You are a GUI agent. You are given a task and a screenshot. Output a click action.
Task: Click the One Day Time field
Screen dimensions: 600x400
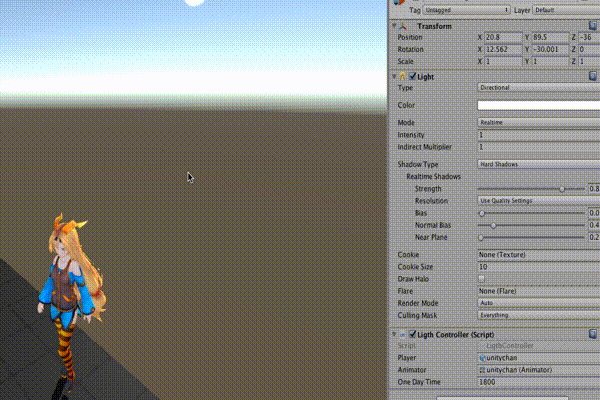(539, 382)
